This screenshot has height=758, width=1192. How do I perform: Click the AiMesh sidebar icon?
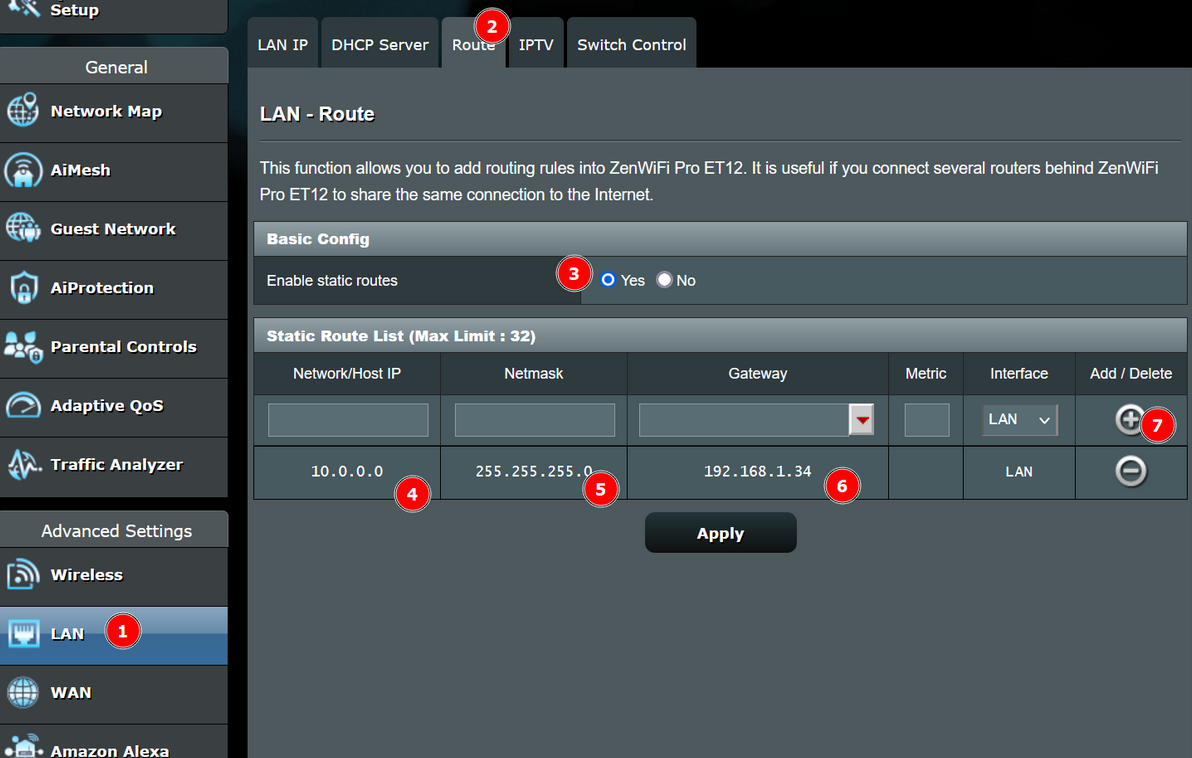point(23,170)
